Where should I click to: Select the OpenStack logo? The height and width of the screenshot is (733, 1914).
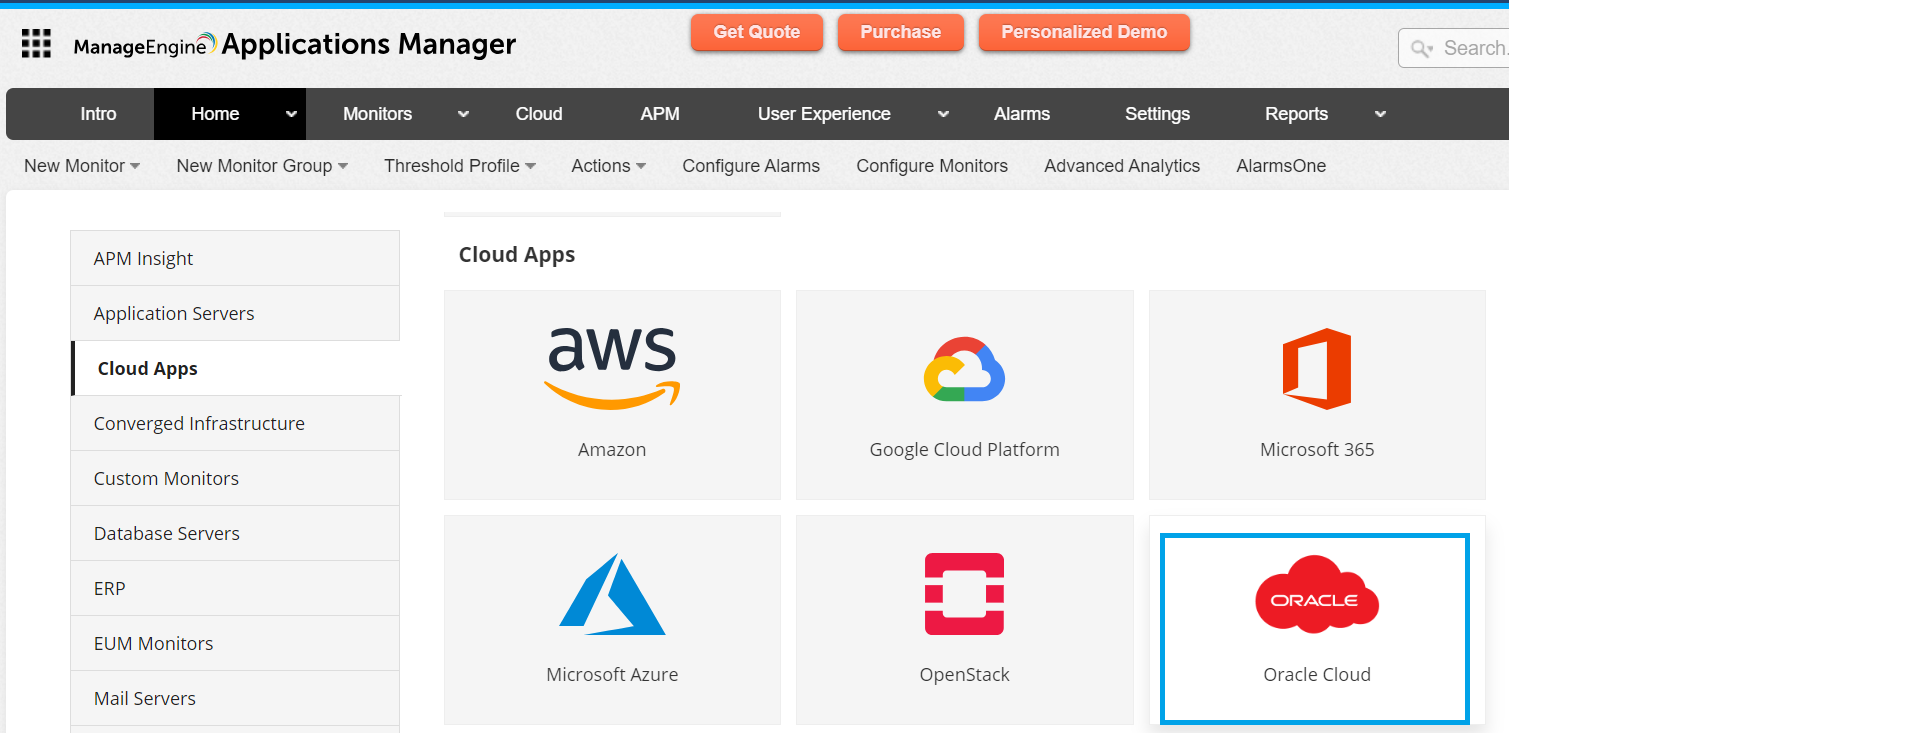[964, 594]
